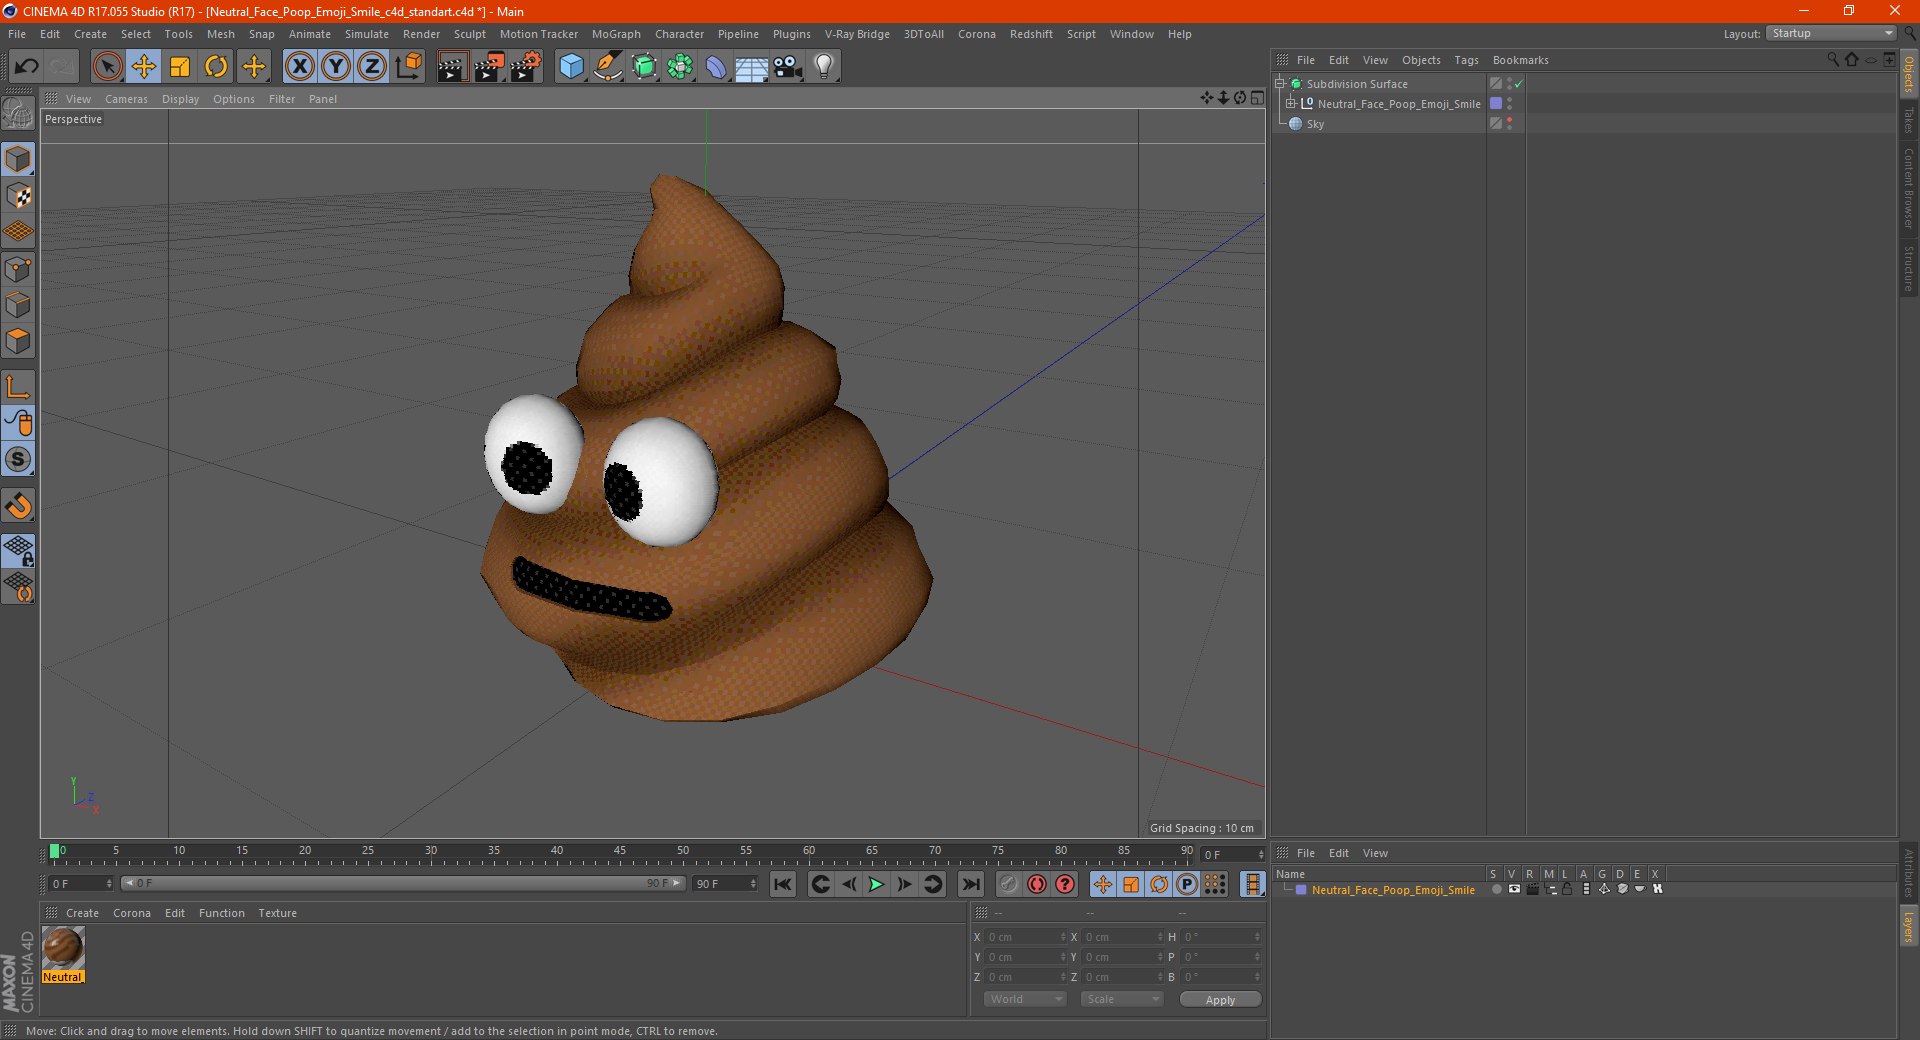Click the timeline frame 45 marker

tap(620, 851)
